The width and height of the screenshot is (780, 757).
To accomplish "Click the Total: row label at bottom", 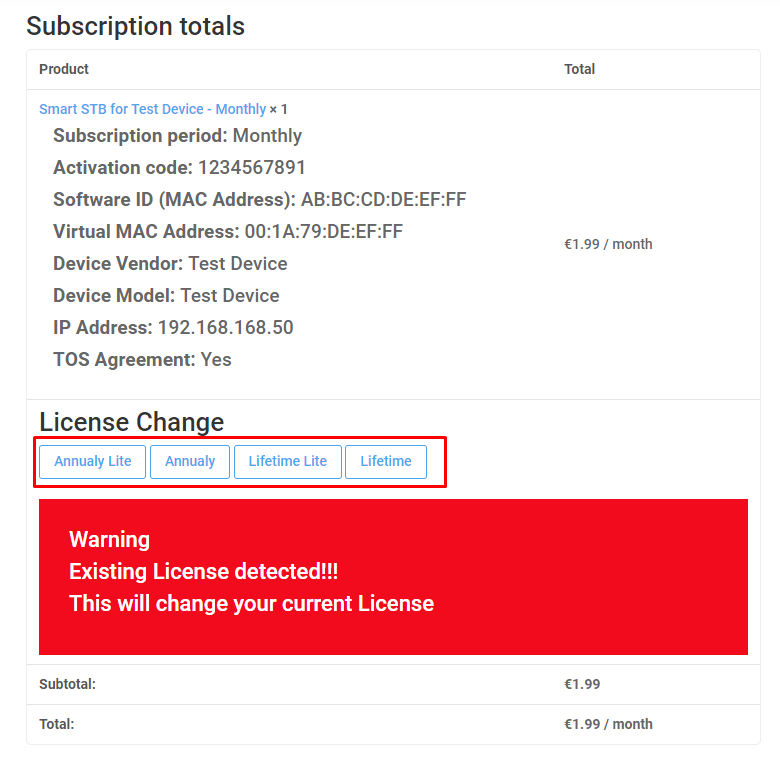I will click(x=57, y=724).
